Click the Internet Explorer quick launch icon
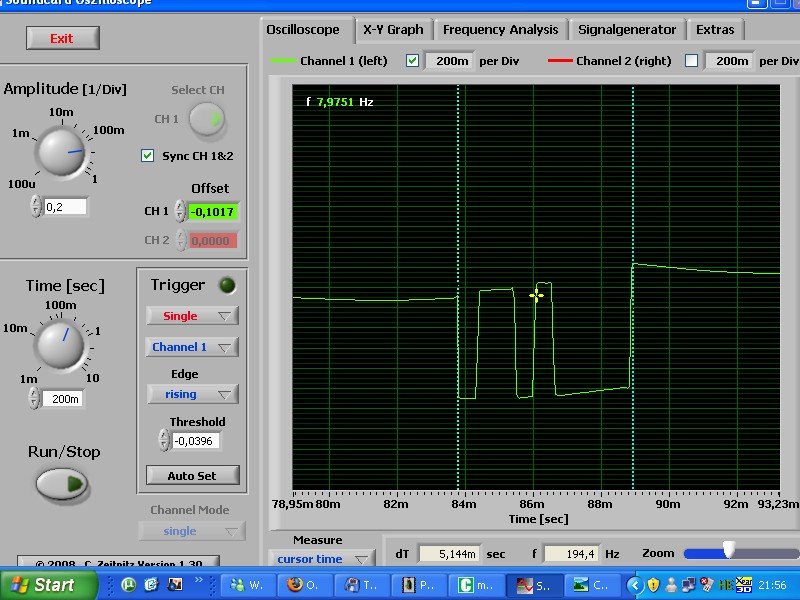The image size is (800, 600). [x=152, y=585]
